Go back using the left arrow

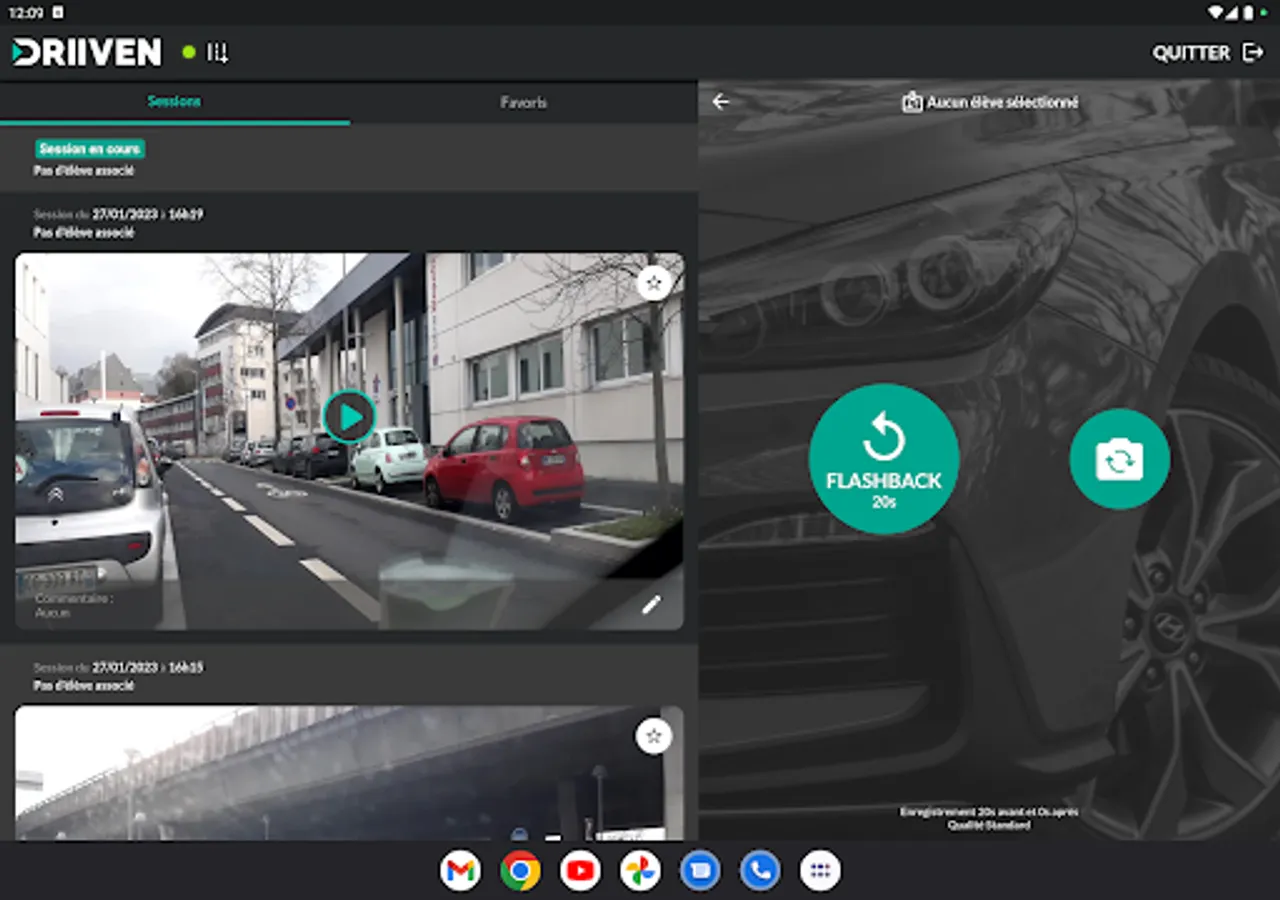[x=721, y=102]
